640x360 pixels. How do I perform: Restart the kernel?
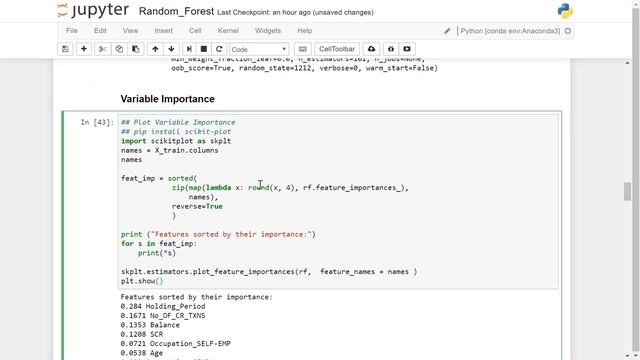[219, 49]
